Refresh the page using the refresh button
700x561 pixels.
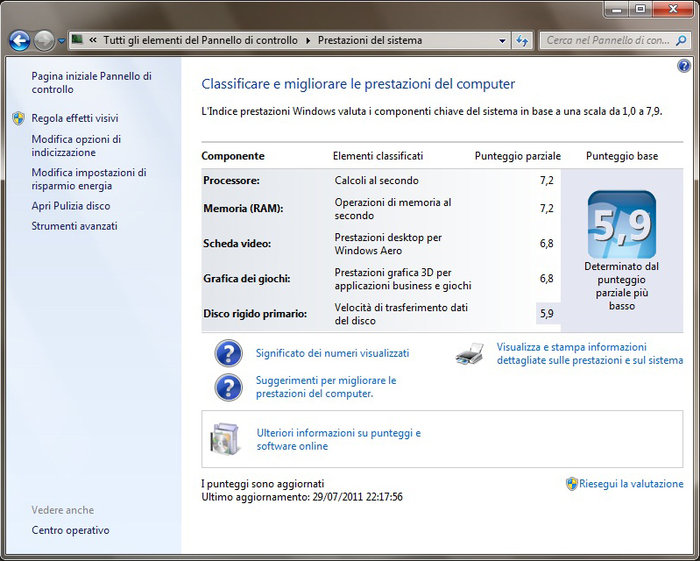pyautogui.click(x=522, y=41)
